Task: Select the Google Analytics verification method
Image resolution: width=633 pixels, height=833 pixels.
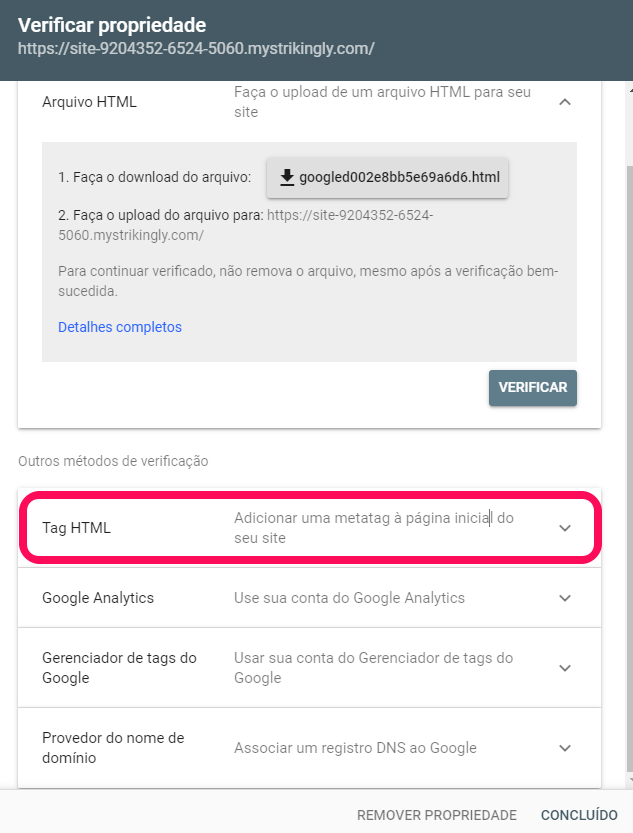Action: click(x=310, y=598)
